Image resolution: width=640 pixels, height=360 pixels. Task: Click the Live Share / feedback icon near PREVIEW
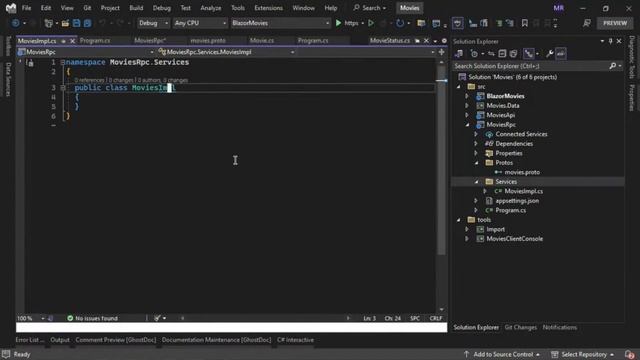point(587,23)
